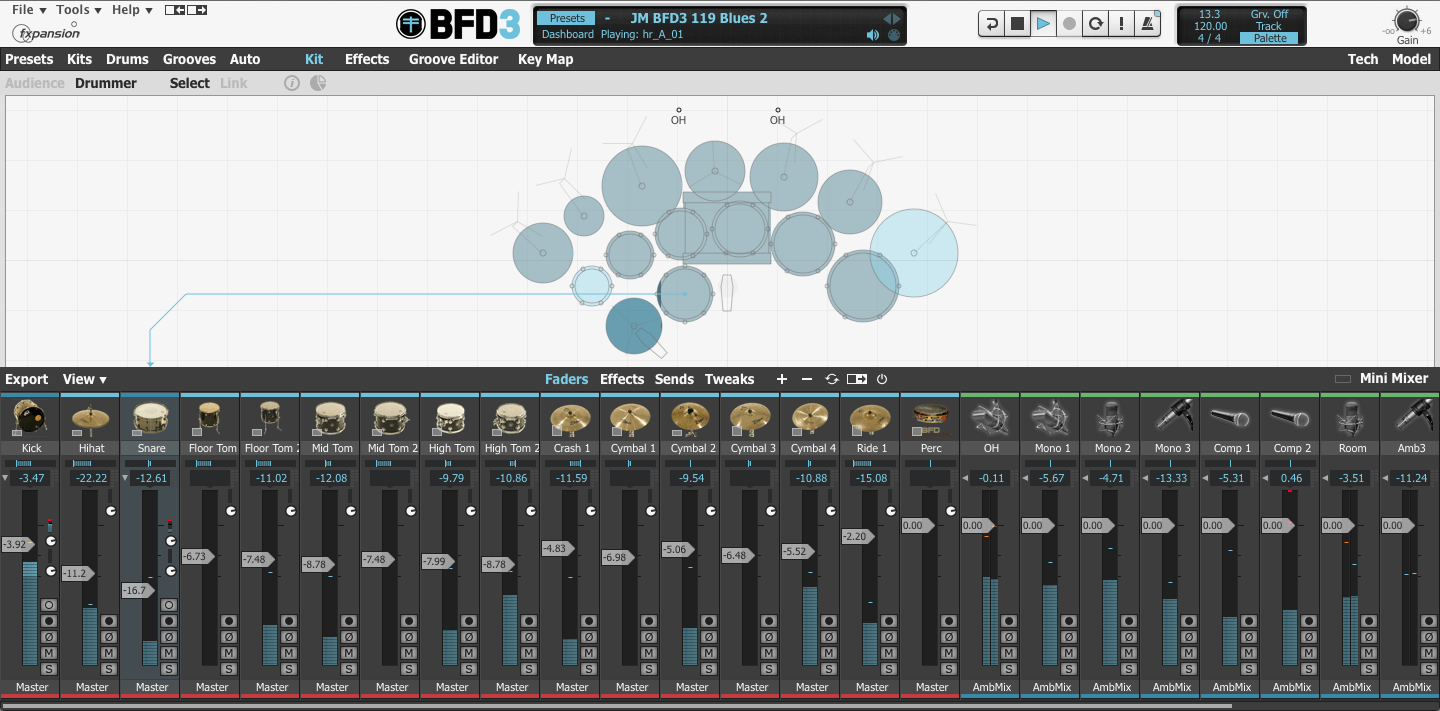1440x711 pixels.
Task: Toggle the metronome icon
Action: coord(1148,24)
